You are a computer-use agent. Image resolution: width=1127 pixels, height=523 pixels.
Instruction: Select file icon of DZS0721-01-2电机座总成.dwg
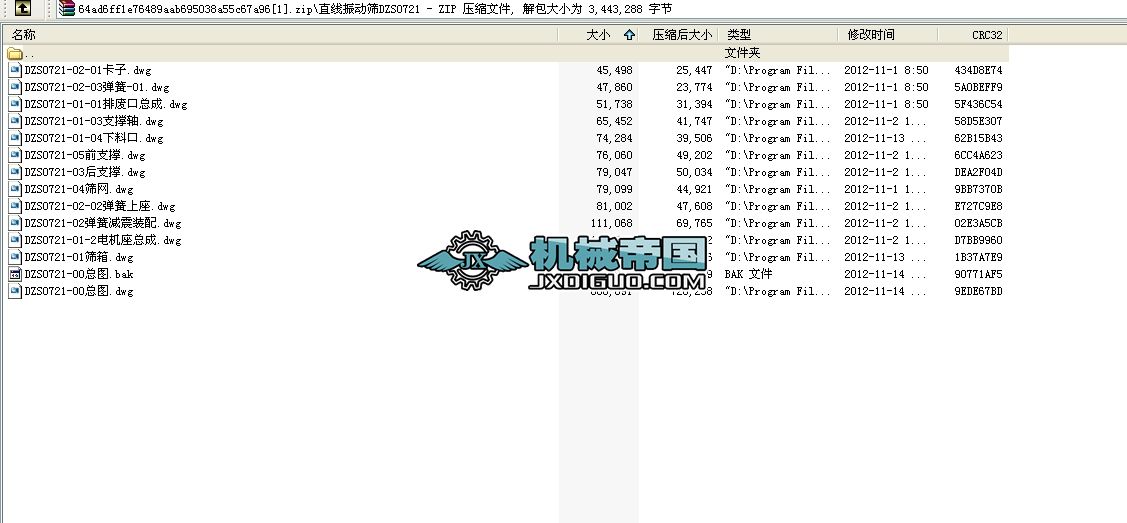click(x=15, y=240)
